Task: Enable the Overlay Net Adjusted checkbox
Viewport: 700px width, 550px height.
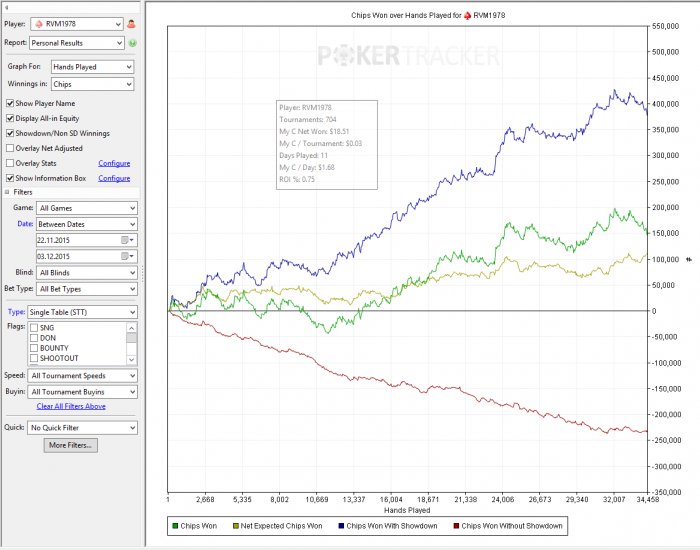Action: 10,148
